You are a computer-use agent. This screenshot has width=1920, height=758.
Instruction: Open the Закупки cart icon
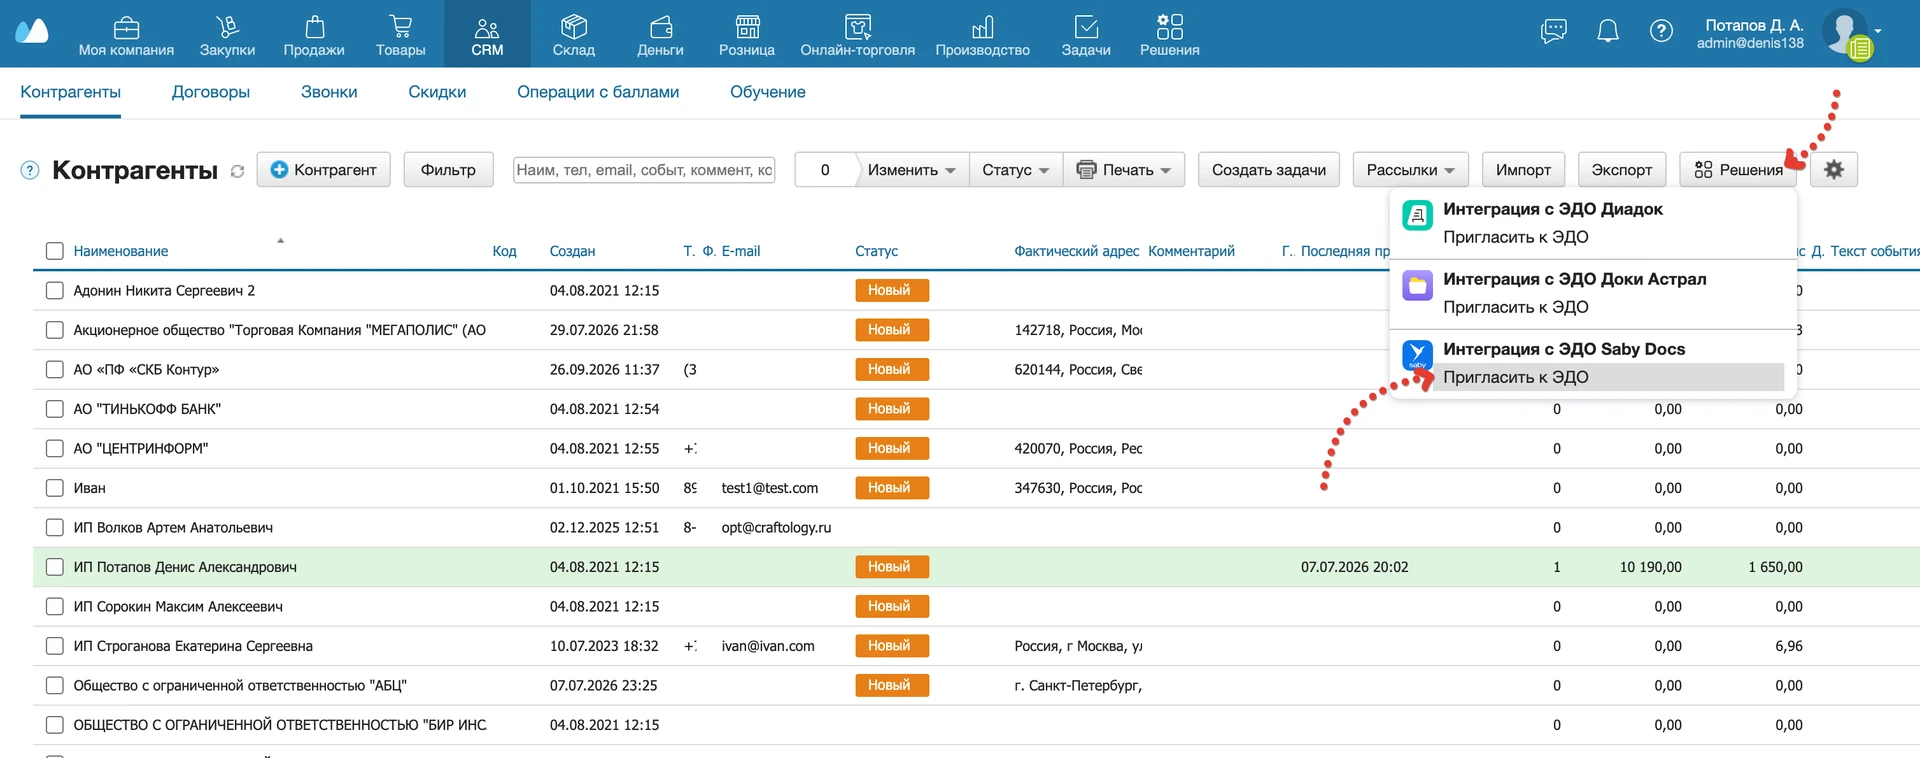pyautogui.click(x=227, y=36)
